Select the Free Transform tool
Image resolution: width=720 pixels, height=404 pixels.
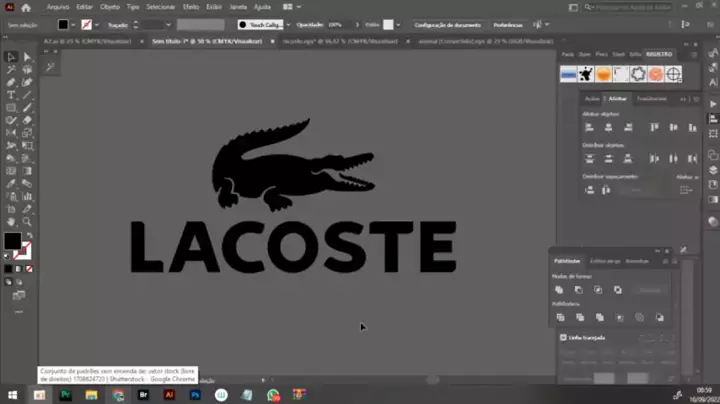pyautogui.click(x=27, y=146)
